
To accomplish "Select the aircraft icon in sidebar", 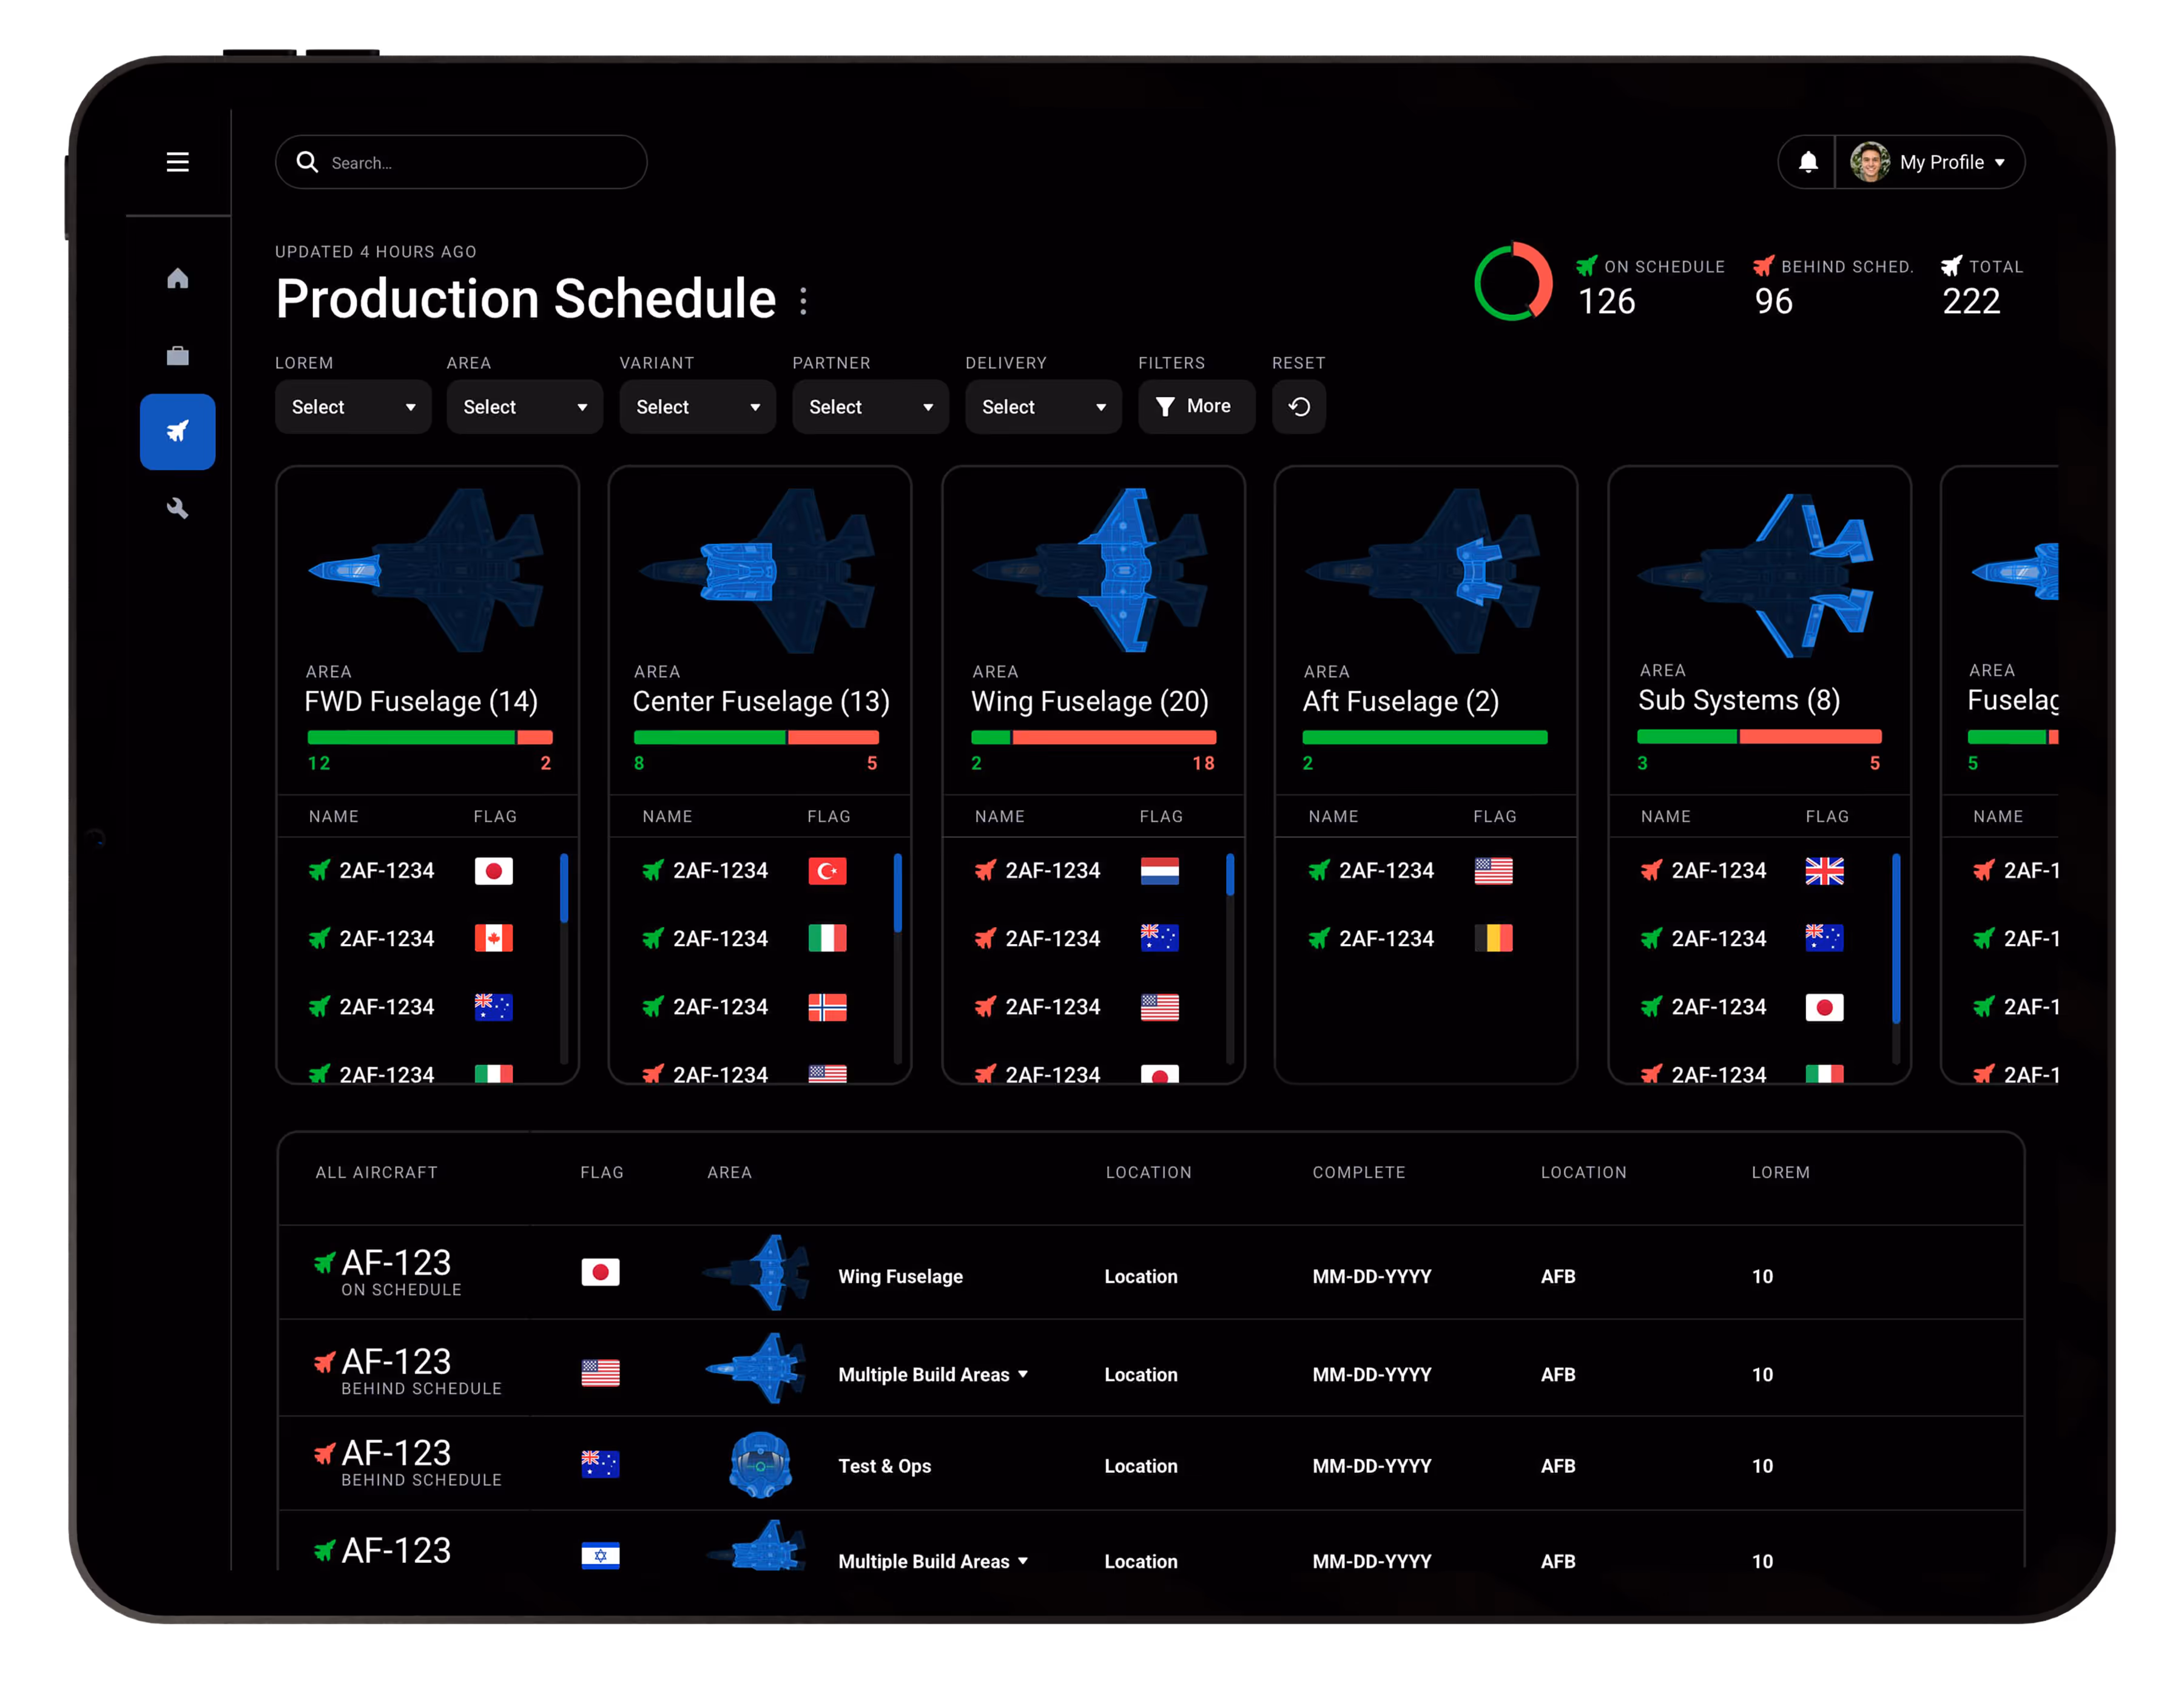I will (177, 431).
